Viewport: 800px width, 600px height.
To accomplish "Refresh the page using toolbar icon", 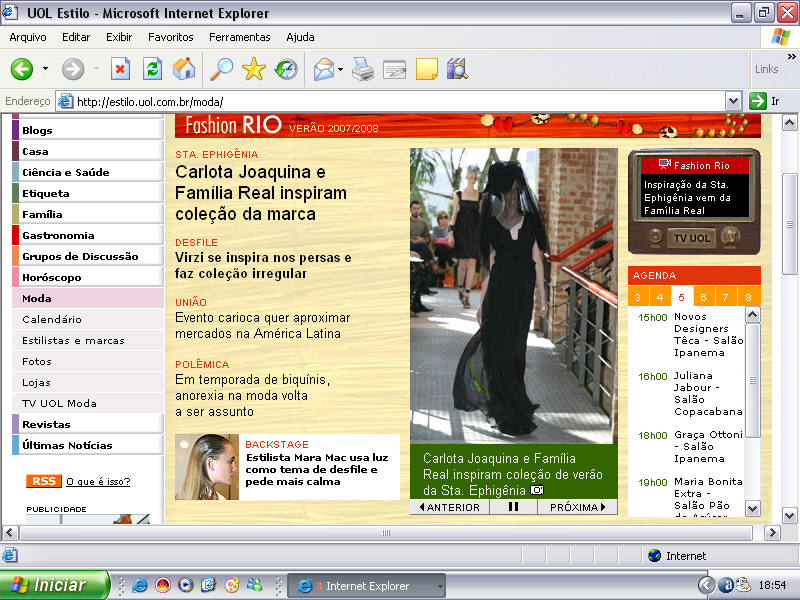I will 152,69.
